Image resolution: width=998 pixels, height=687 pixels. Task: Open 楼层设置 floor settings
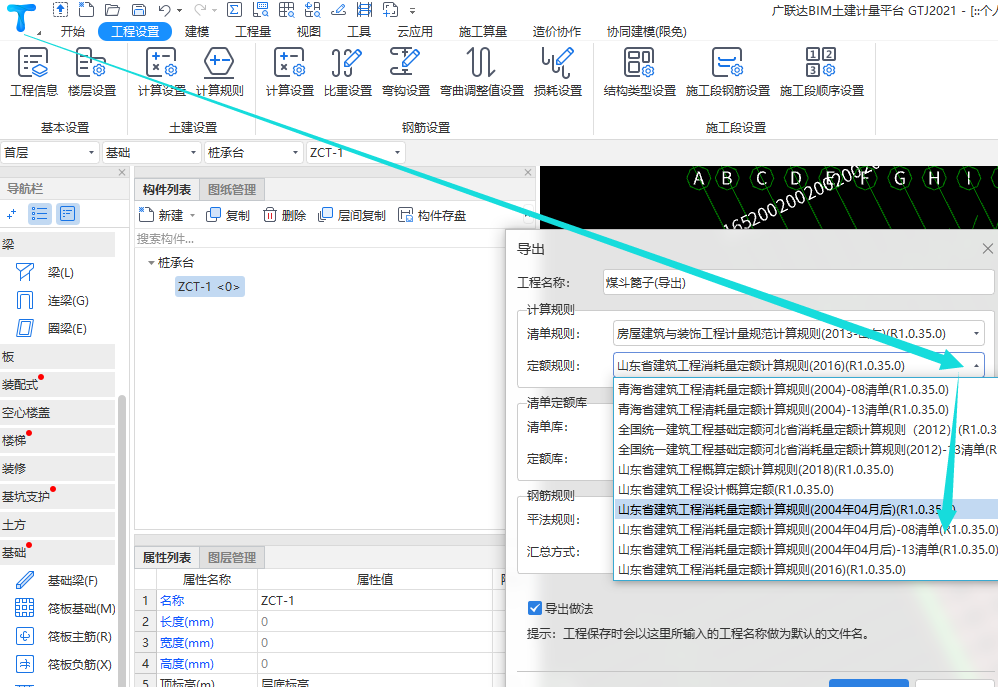coord(92,73)
